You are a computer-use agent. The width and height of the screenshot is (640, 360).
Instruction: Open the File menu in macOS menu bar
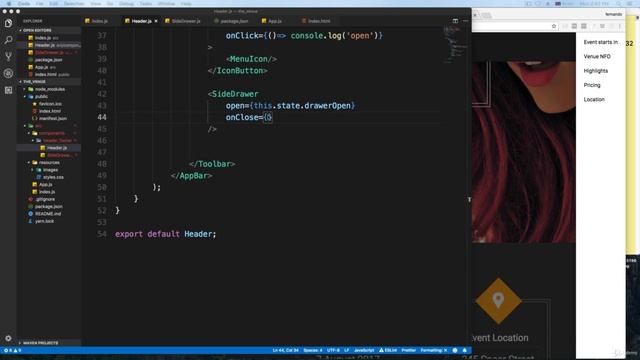40,4
